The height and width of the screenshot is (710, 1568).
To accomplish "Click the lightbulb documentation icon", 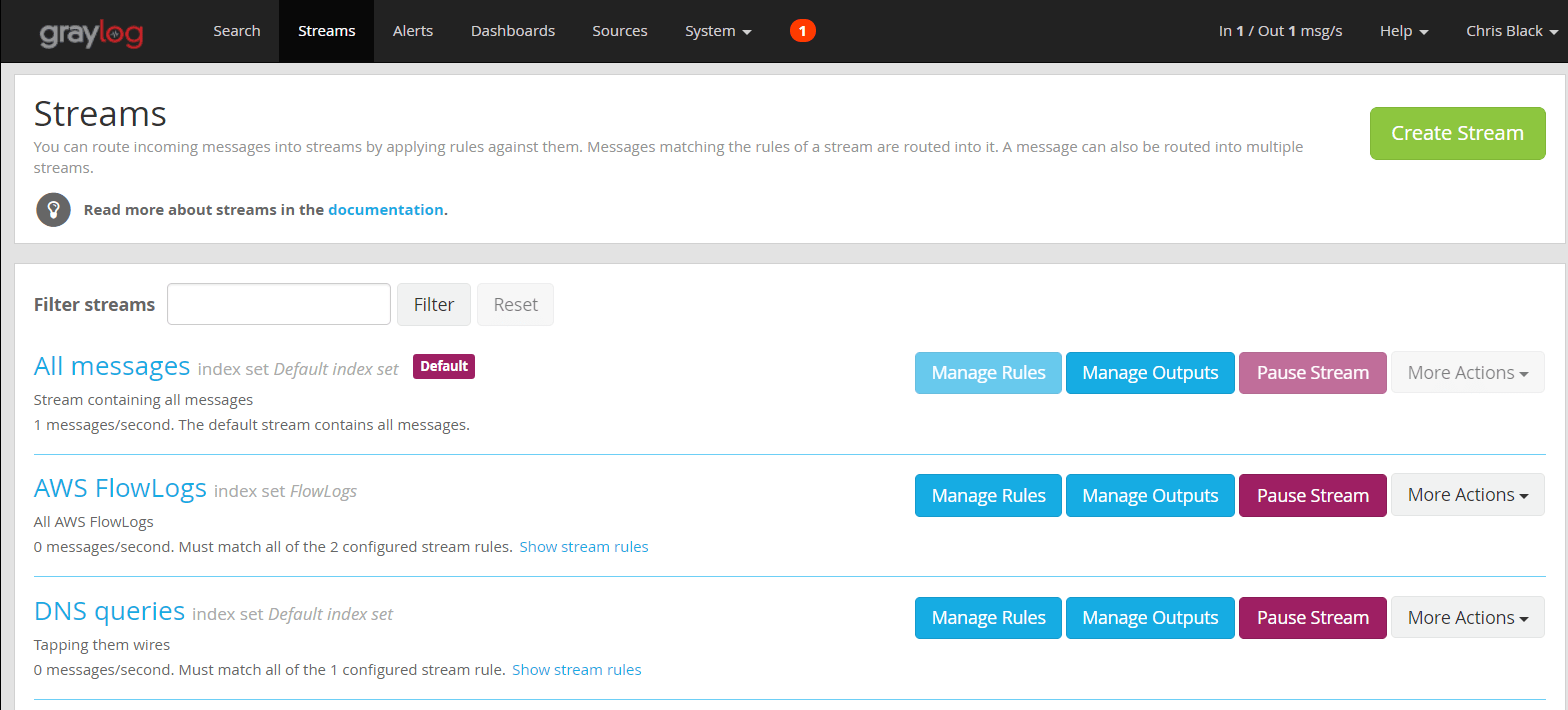I will [x=53, y=210].
